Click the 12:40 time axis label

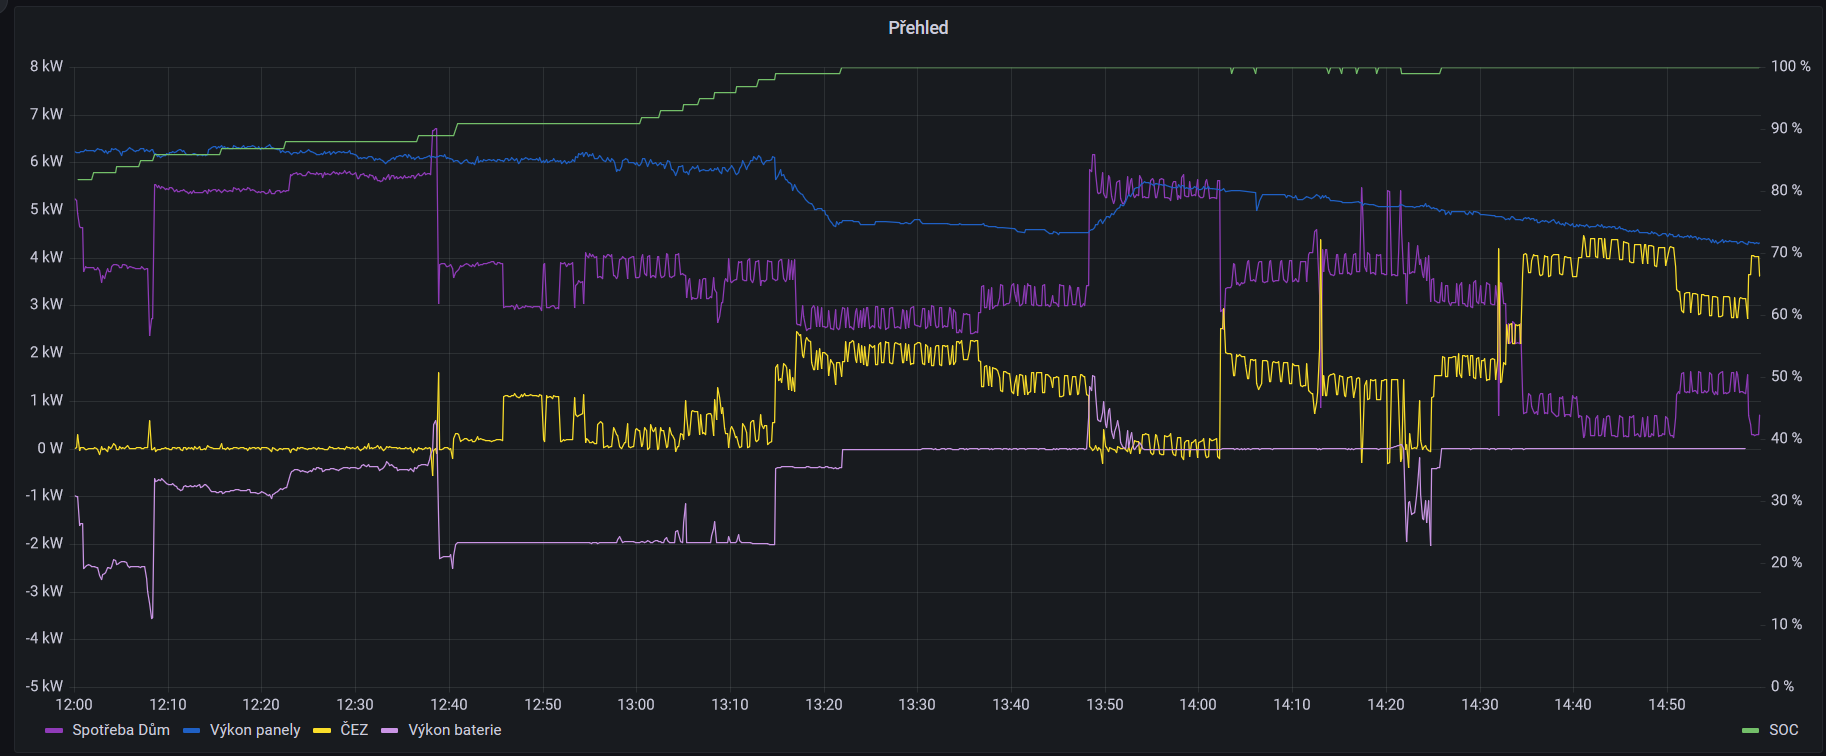pyautogui.click(x=449, y=705)
